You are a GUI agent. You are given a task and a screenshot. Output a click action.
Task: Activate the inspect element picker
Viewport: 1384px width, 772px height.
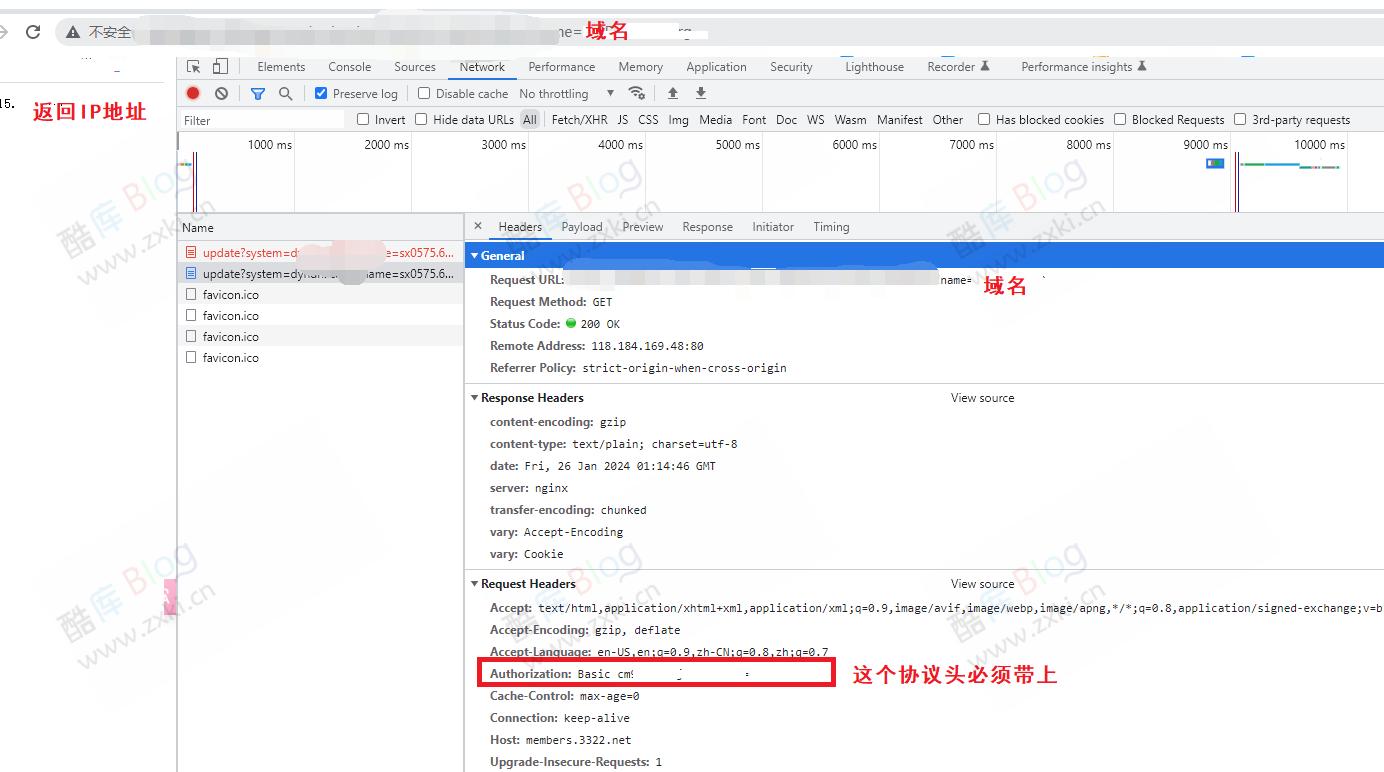(194, 67)
